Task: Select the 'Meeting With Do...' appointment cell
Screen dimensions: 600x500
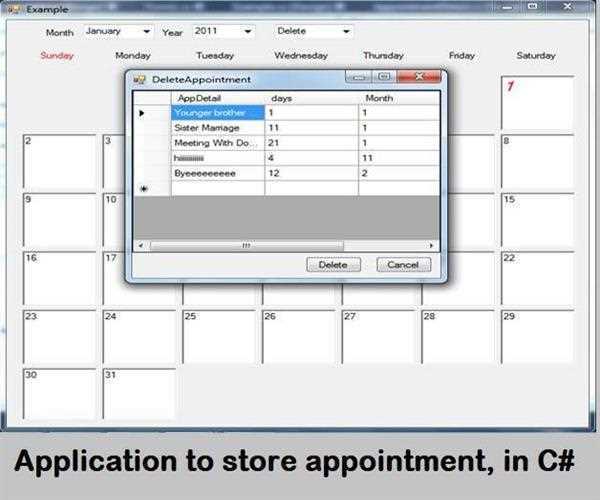Action: (218, 143)
